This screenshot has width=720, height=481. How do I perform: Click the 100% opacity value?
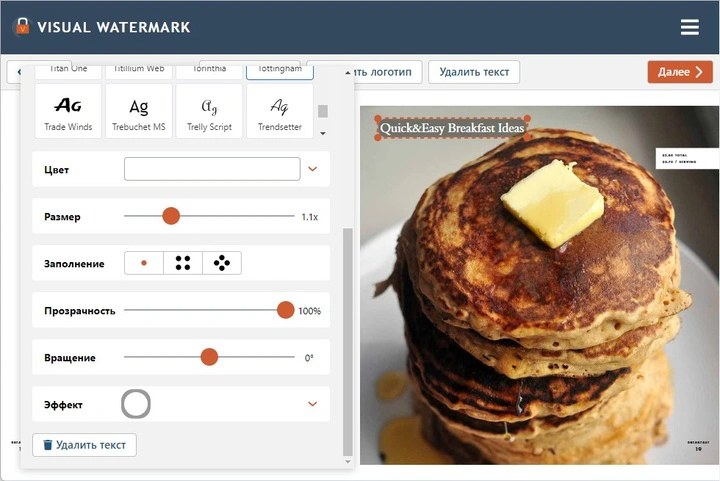tap(310, 311)
